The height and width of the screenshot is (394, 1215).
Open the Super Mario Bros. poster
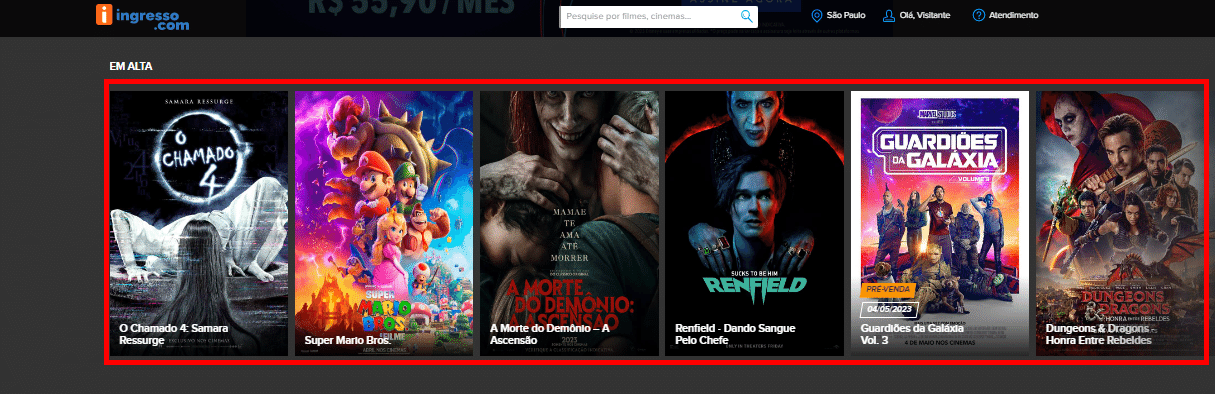pyautogui.click(x=384, y=223)
